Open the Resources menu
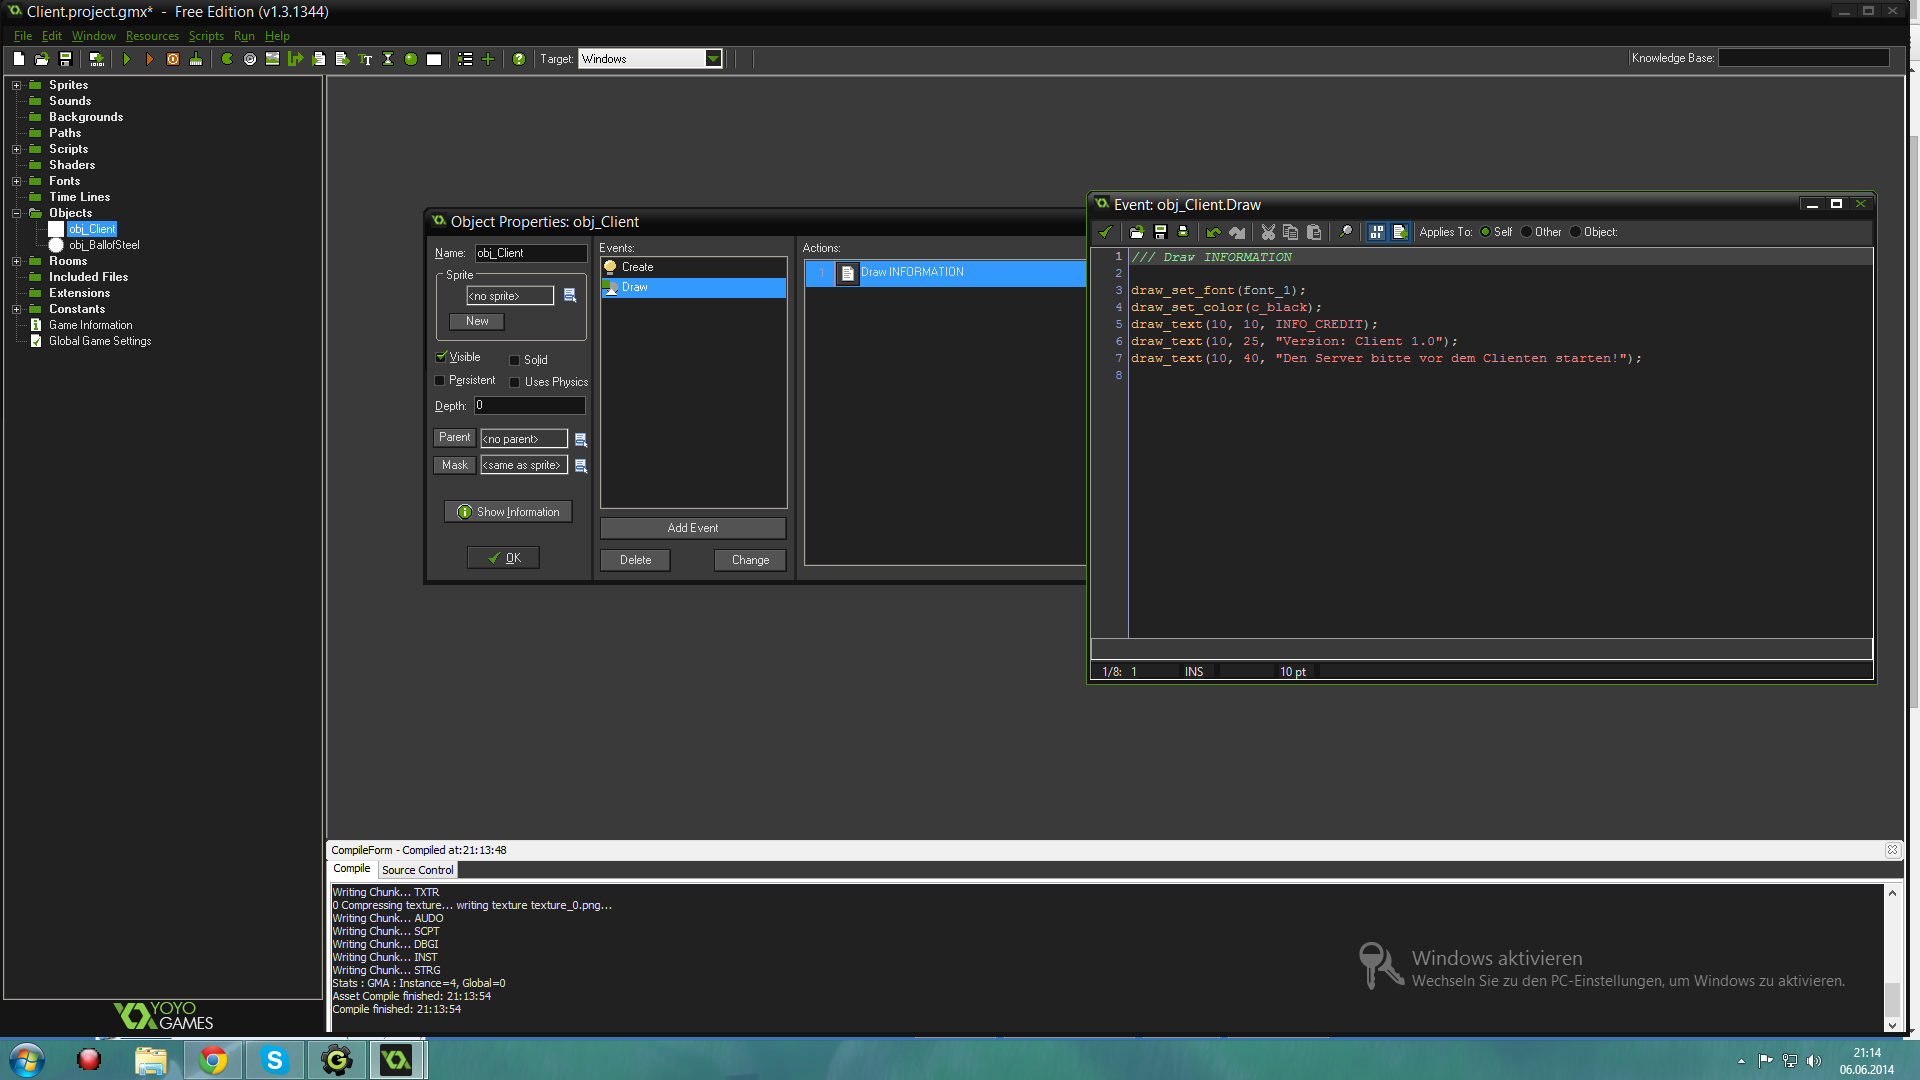Image resolution: width=1920 pixels, height=1080 pixels. click(x=152, y=36)
